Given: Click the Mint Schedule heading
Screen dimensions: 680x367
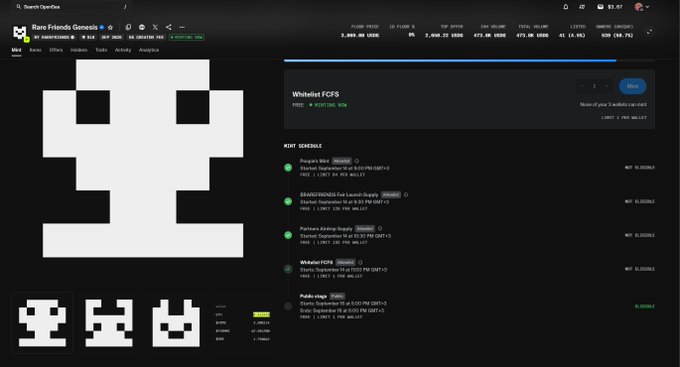Looking at the screenshot, I should coord(303,146).
